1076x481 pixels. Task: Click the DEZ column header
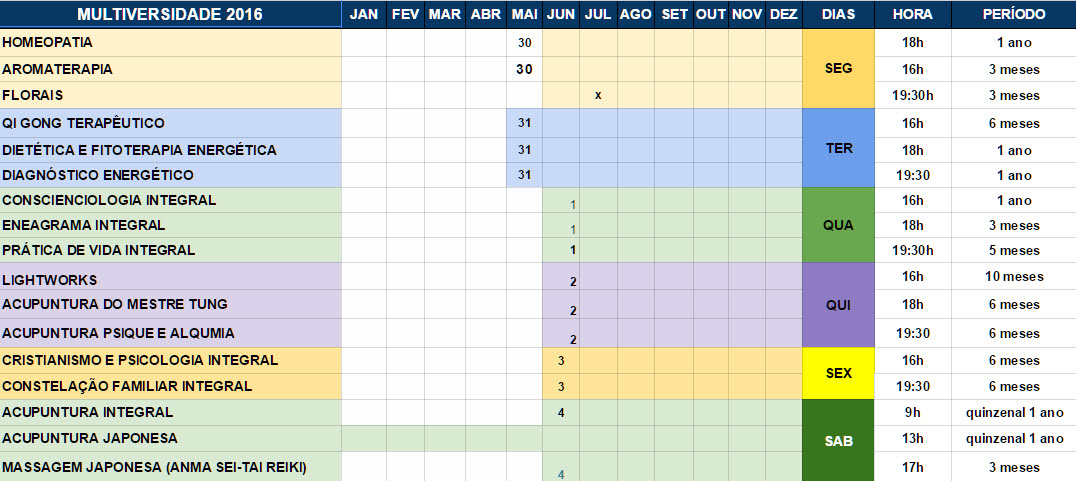(784, 14)
